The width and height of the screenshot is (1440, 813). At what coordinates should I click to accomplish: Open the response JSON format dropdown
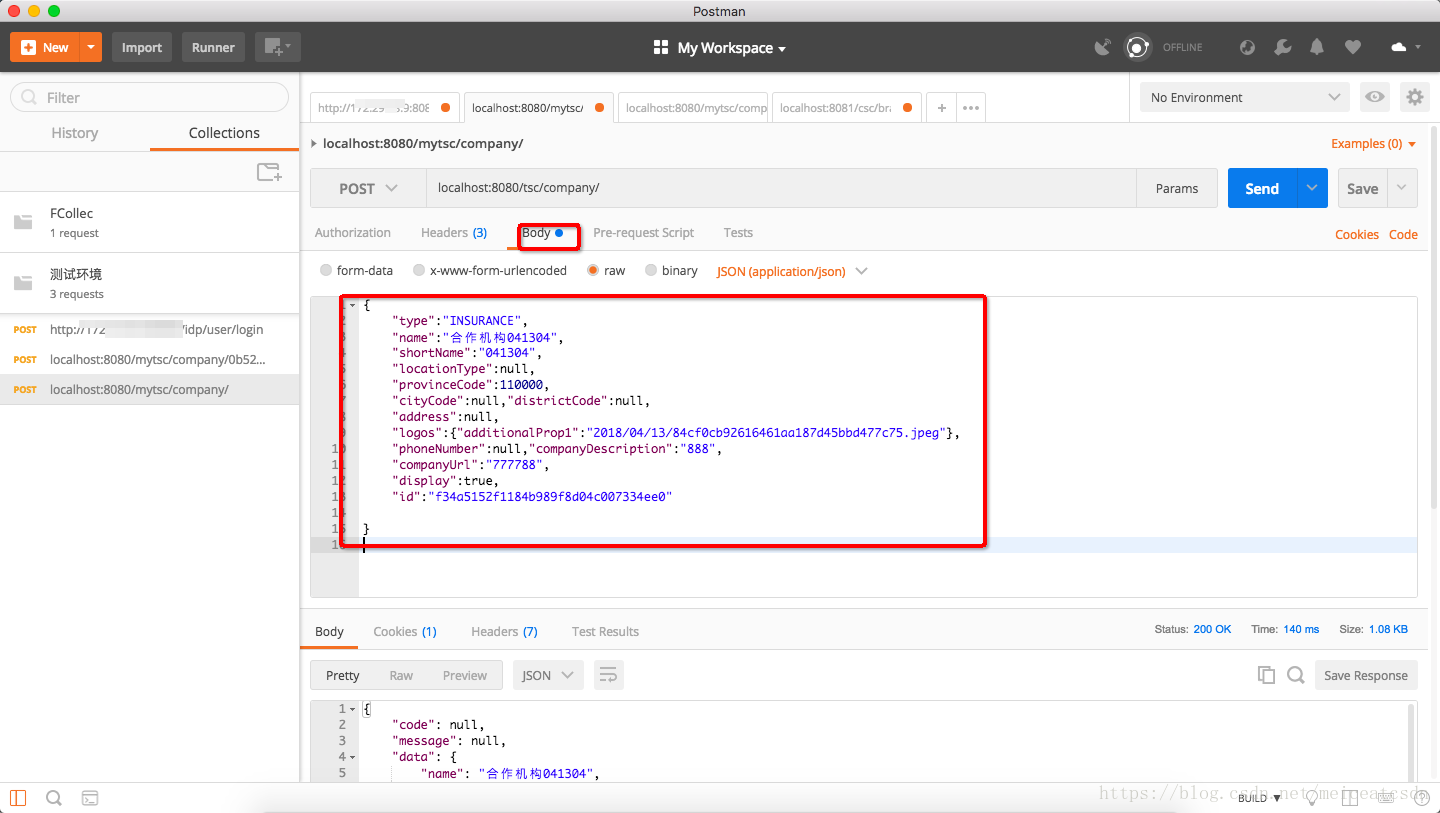[548, 676]
